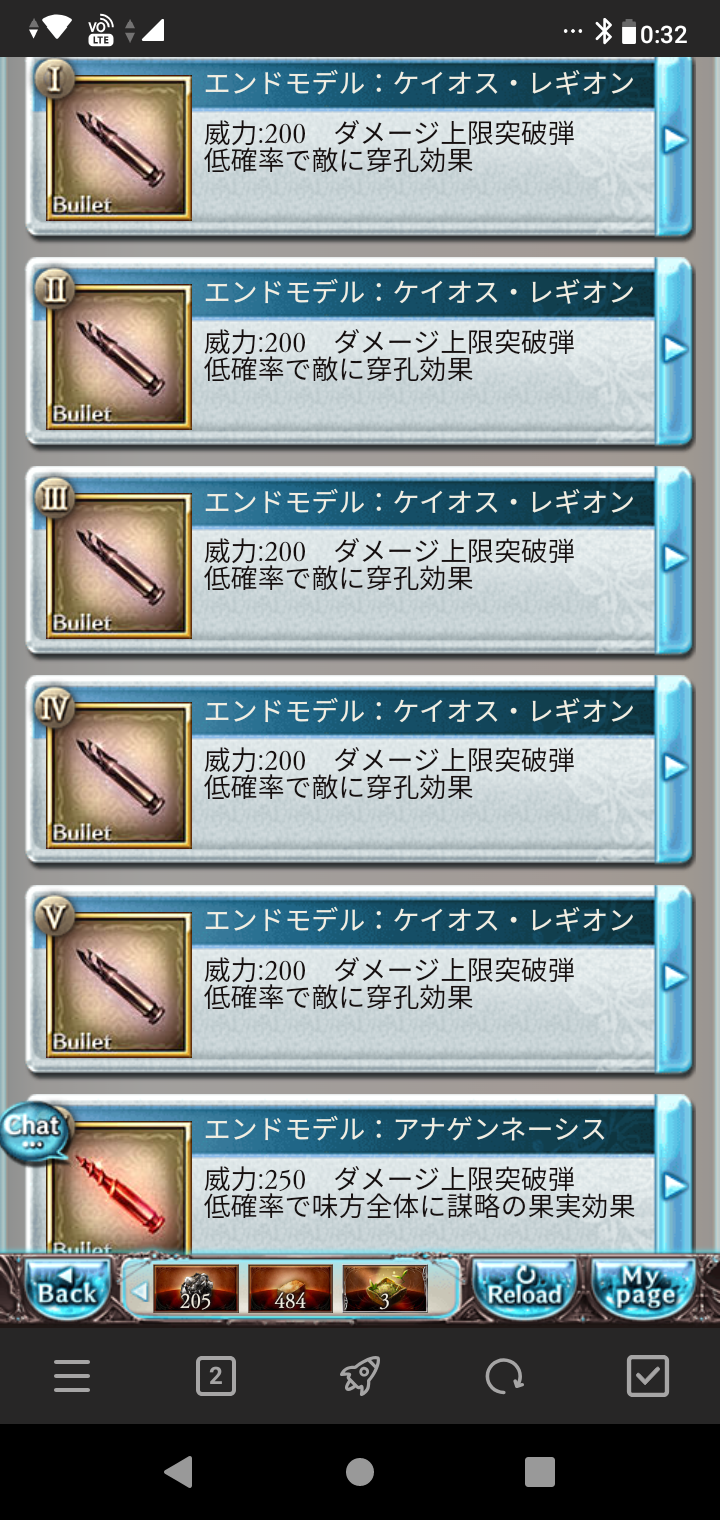This screenshot has height=1520, width=720.
Task: Tap the checkbox icon in browser bar
Action: (x=648, y=1377)
